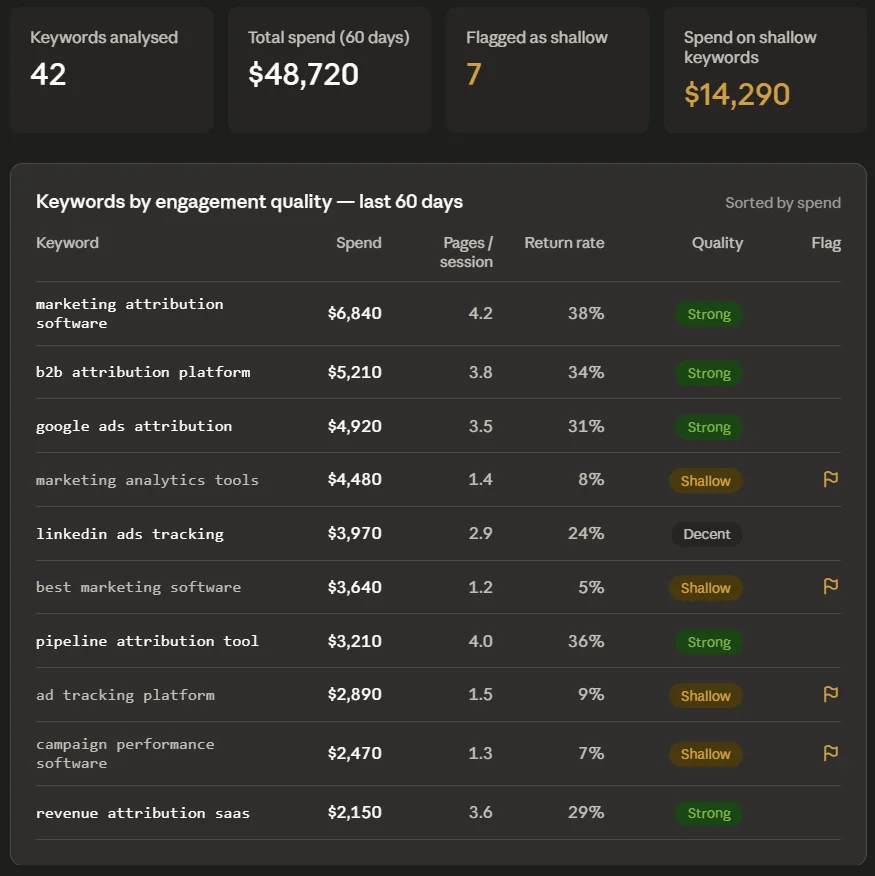This screenshot has width=875, height=876.
Task: Click Shallow badge for marketing analytics tools
Action: tap(706, 480)
